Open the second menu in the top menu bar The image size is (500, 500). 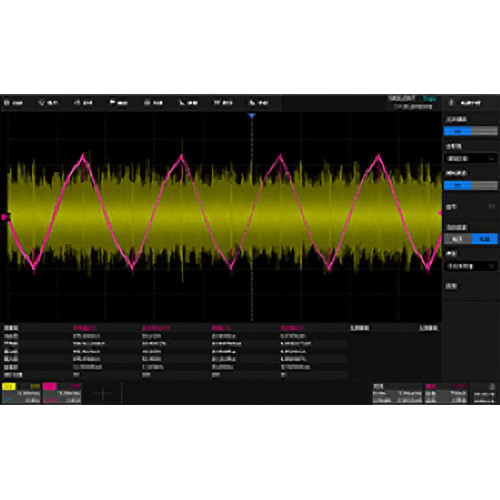pyautogui.click(x=49, y=103)
